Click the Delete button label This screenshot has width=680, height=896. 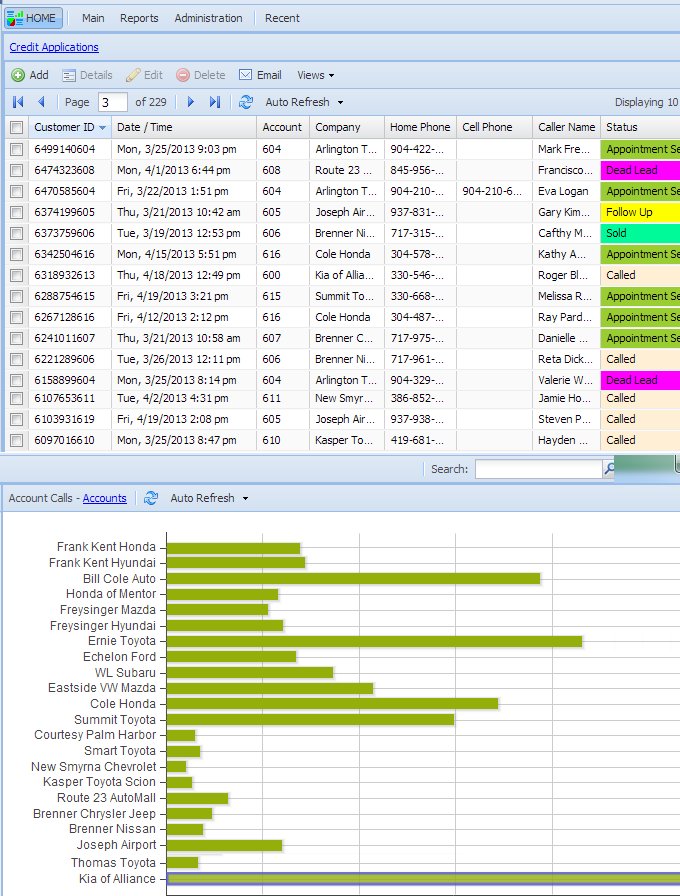click(210, 75)
